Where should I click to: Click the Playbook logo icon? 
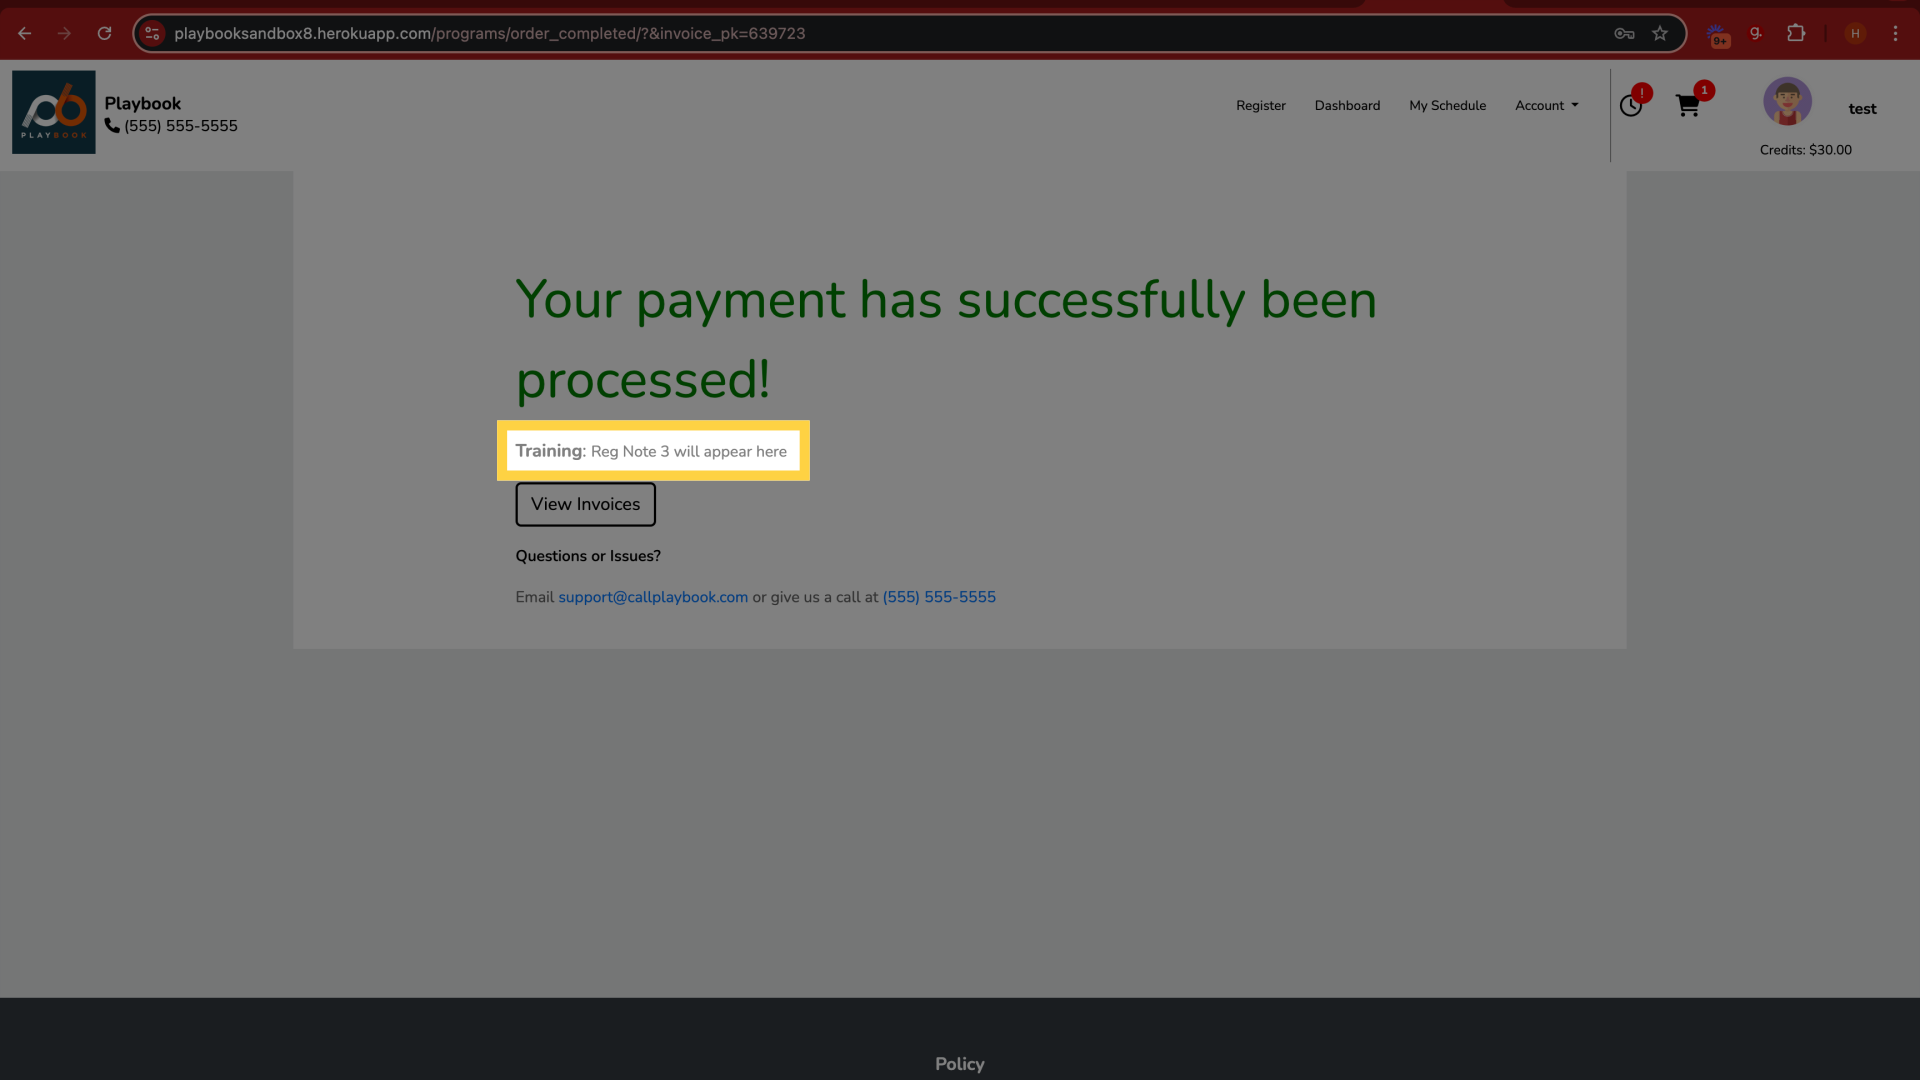coord(53,111)
